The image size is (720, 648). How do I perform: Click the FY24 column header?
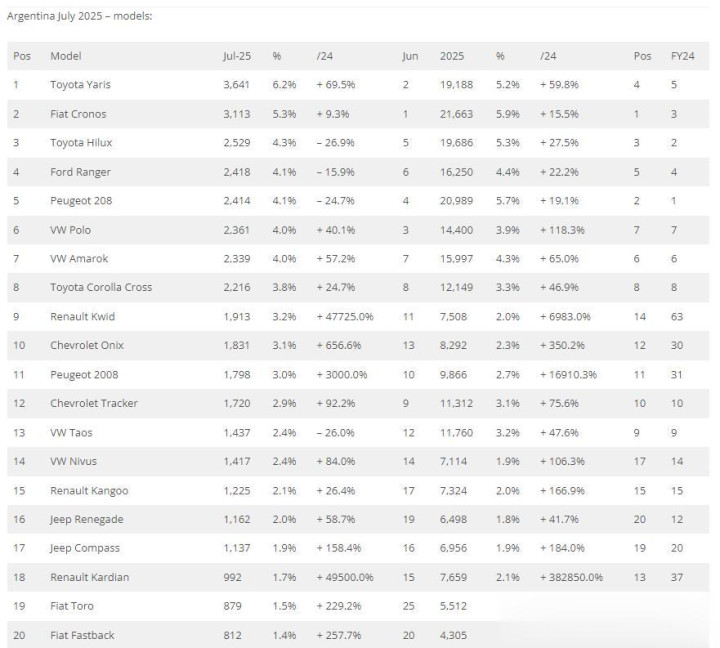point(681,56)
